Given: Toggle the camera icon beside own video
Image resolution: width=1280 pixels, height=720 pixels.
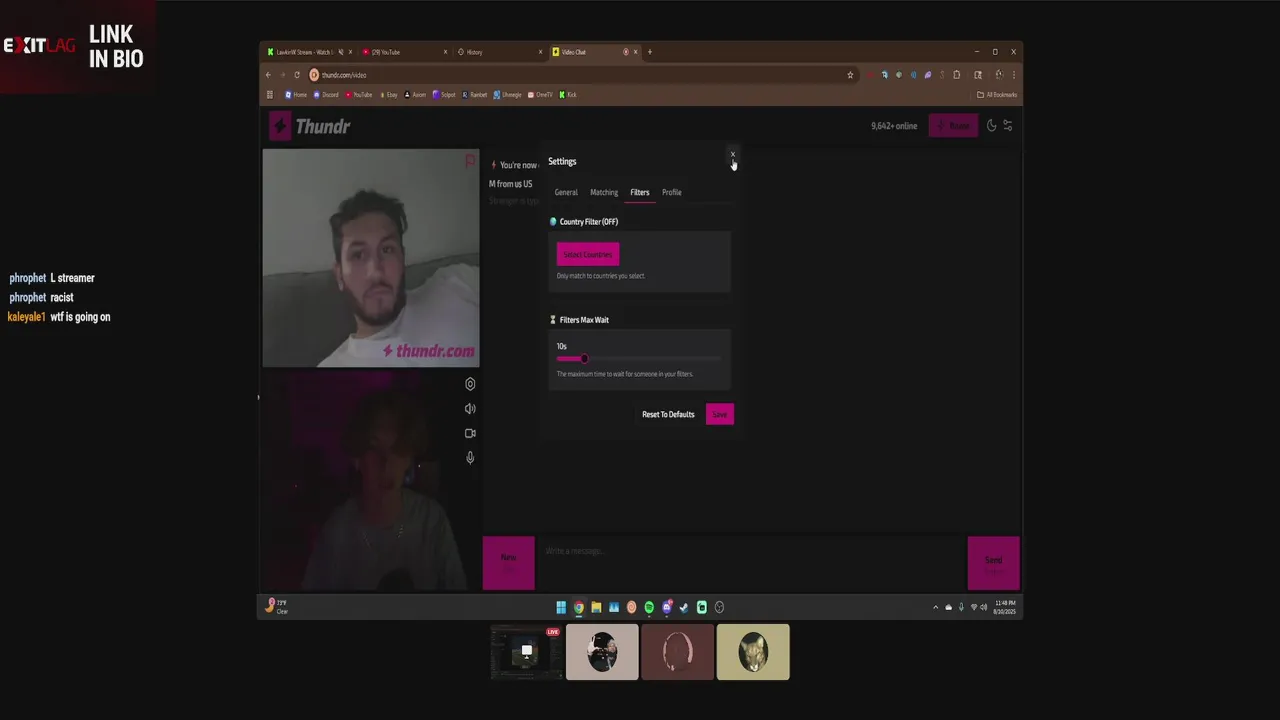Looking at the screenshot, I should (470, 433).
